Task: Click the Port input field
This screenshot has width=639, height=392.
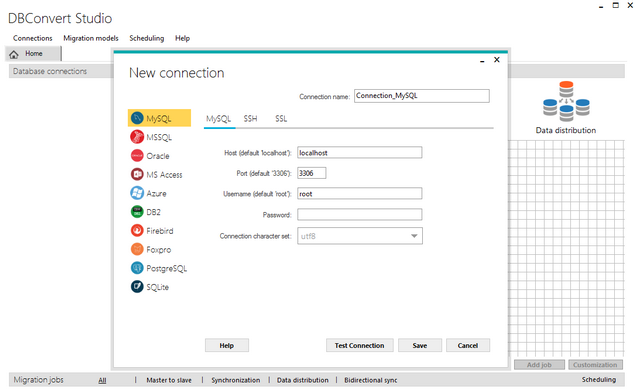Action: click(312, 173)
